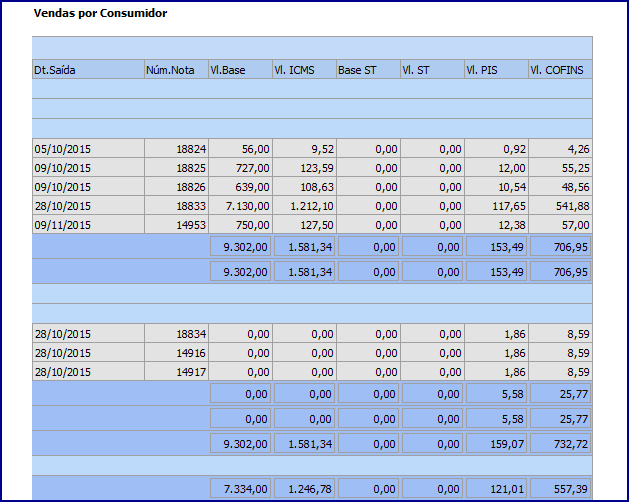Viewport: 629px width, 502px height.
Task: Select the Base ST column header
Action: pos(368,70)
